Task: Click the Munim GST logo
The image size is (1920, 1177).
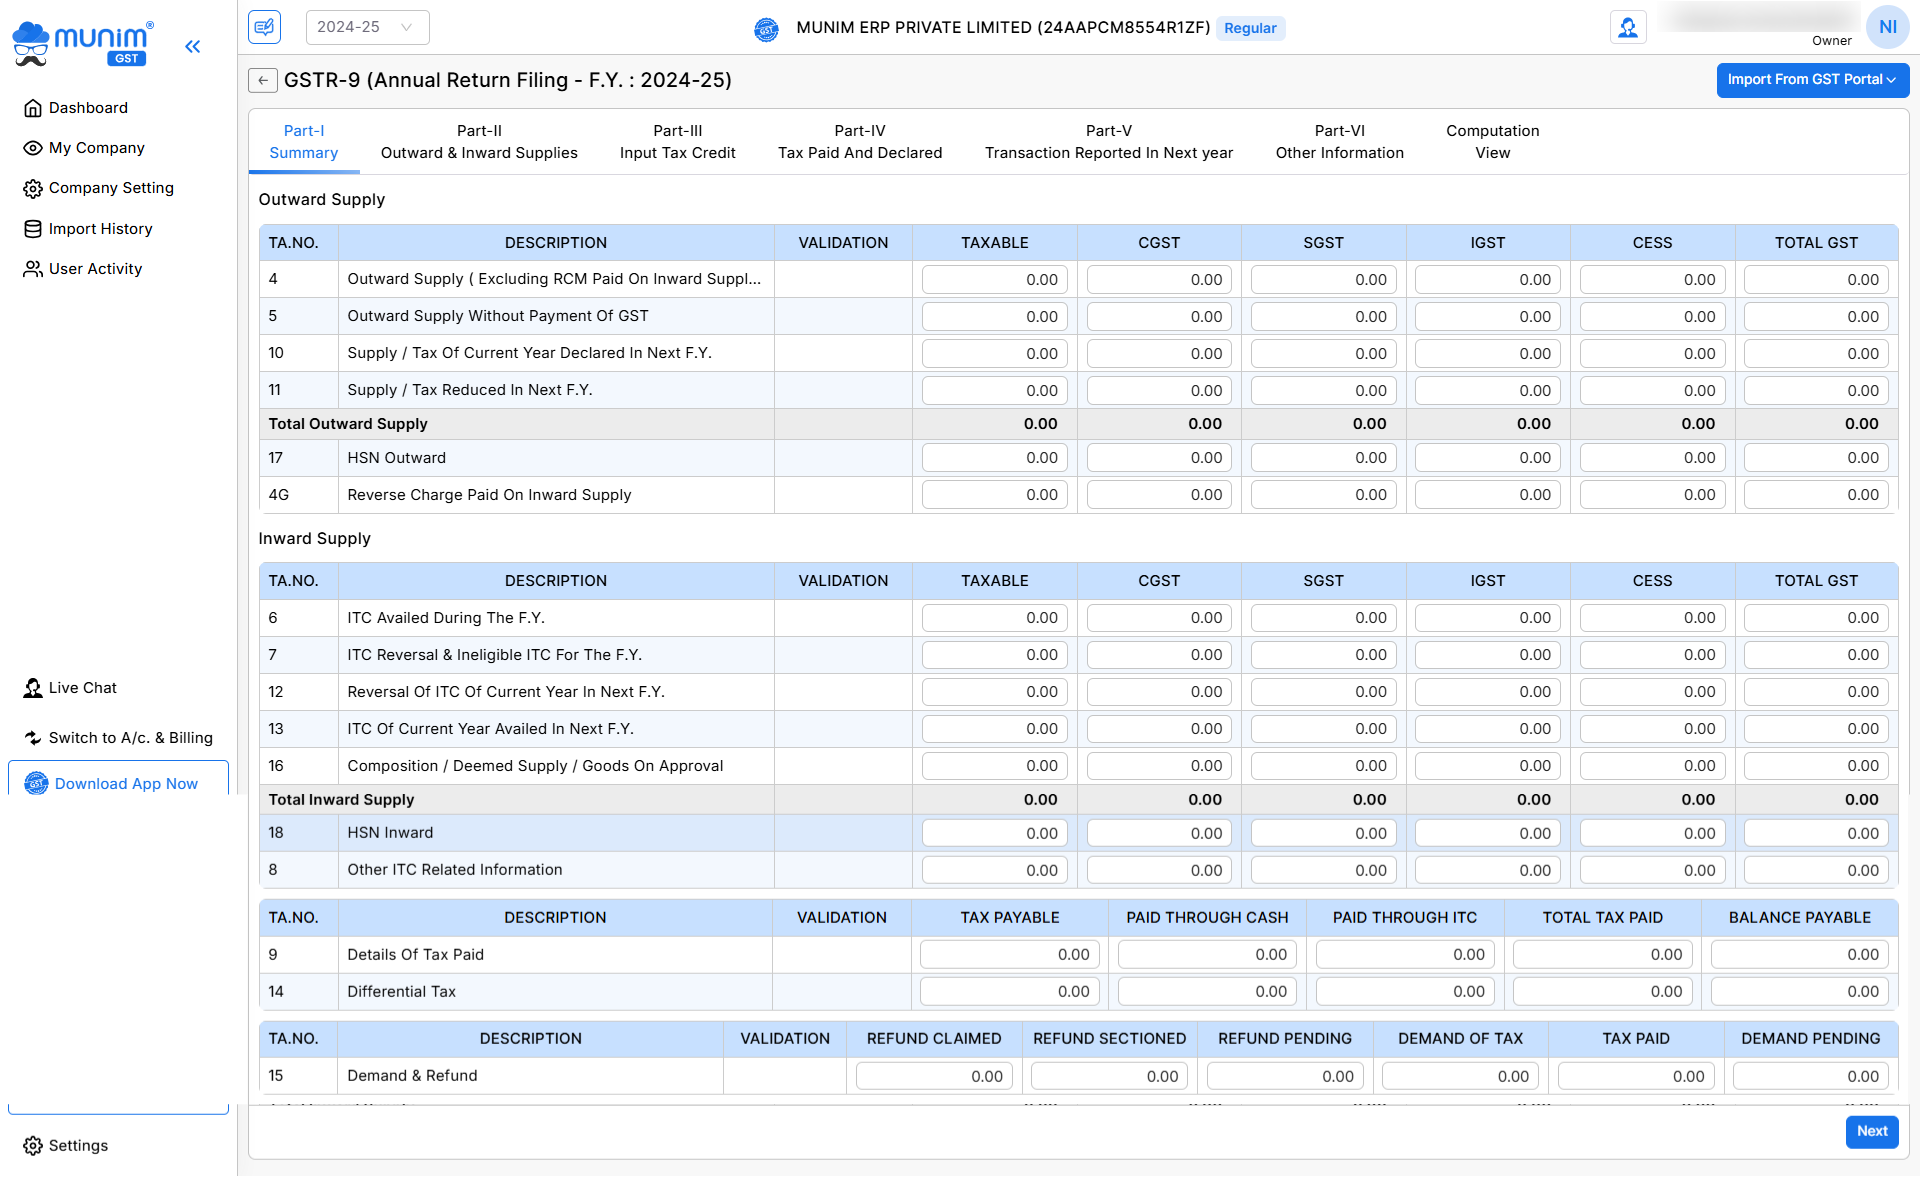Action: pos(82,44)
